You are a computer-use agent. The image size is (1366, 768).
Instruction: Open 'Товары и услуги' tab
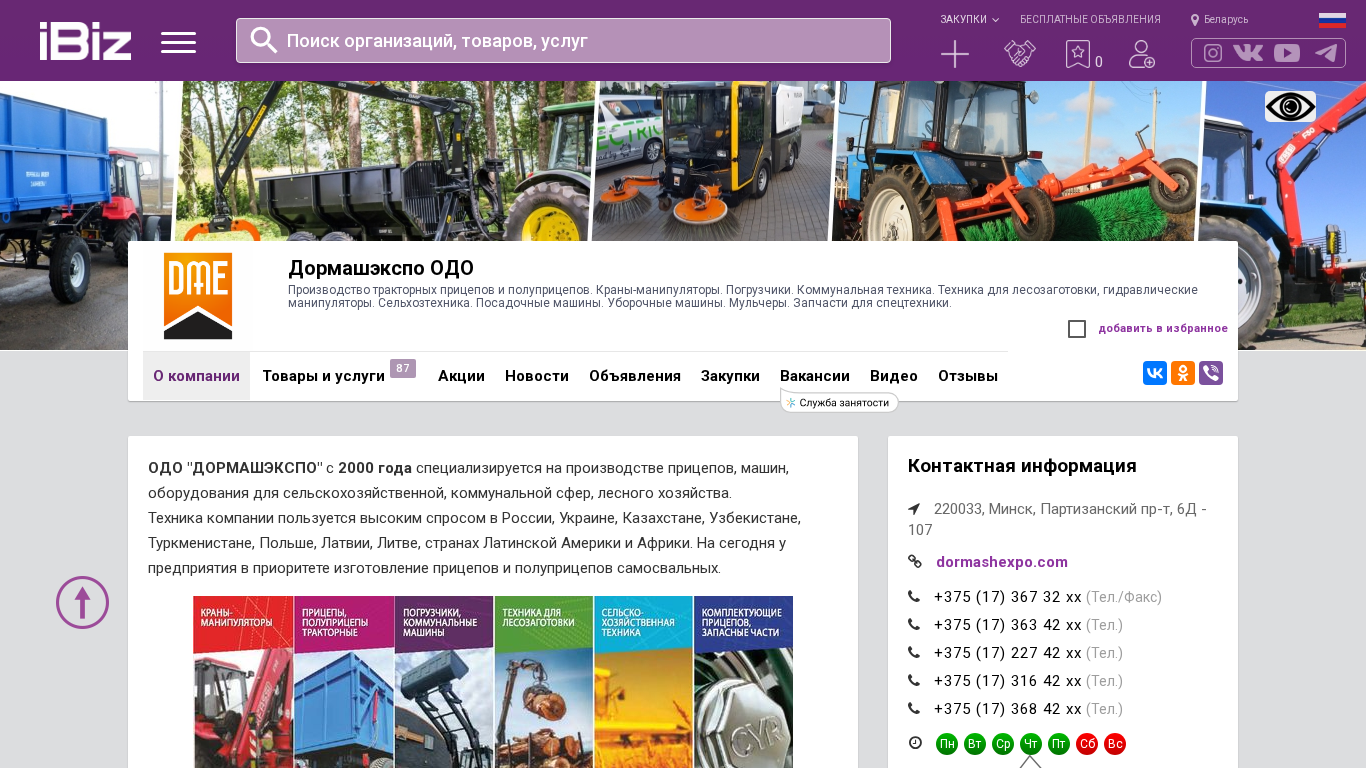[324, 376]
